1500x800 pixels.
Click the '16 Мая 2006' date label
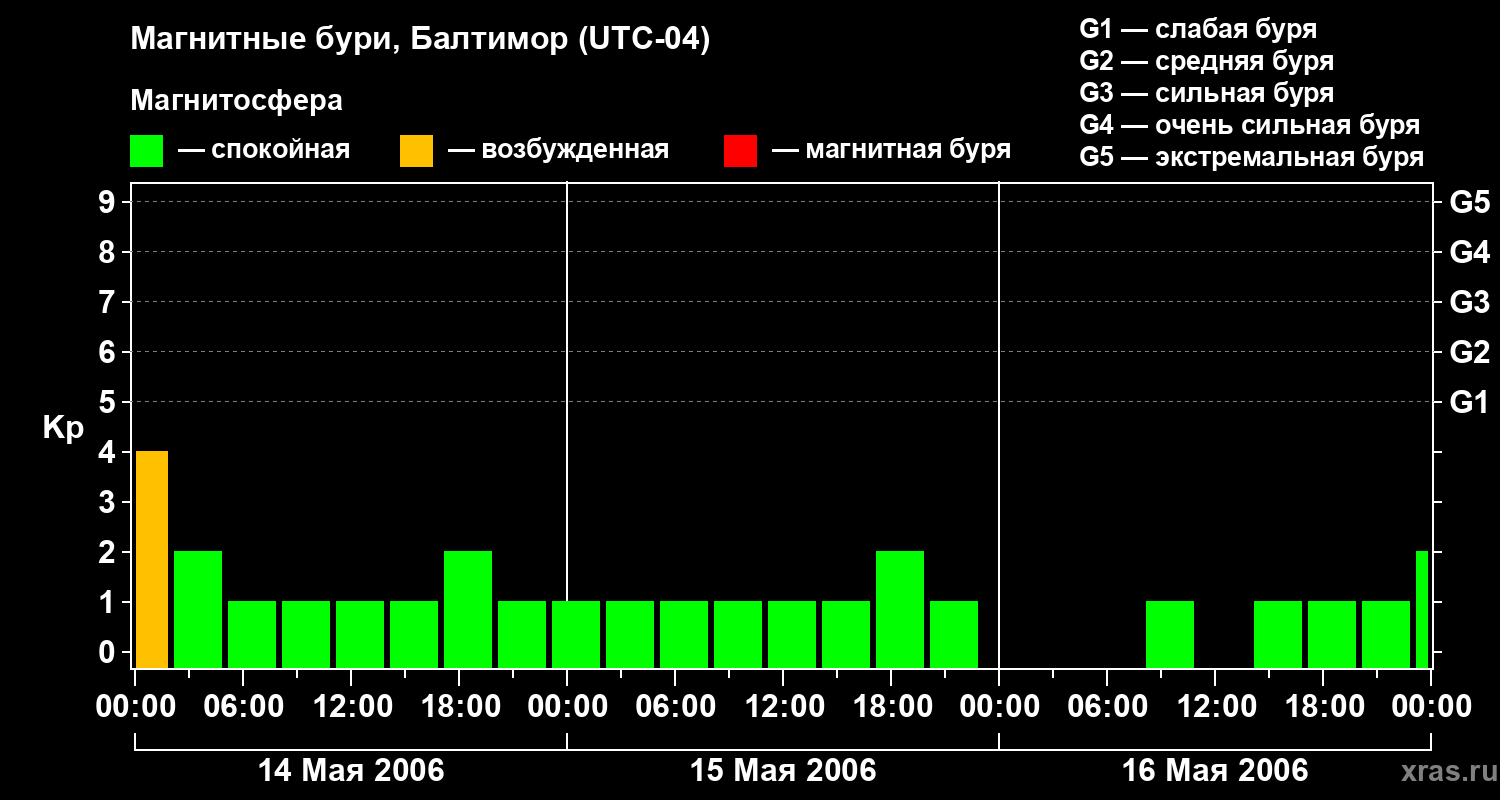(1215, 770)
